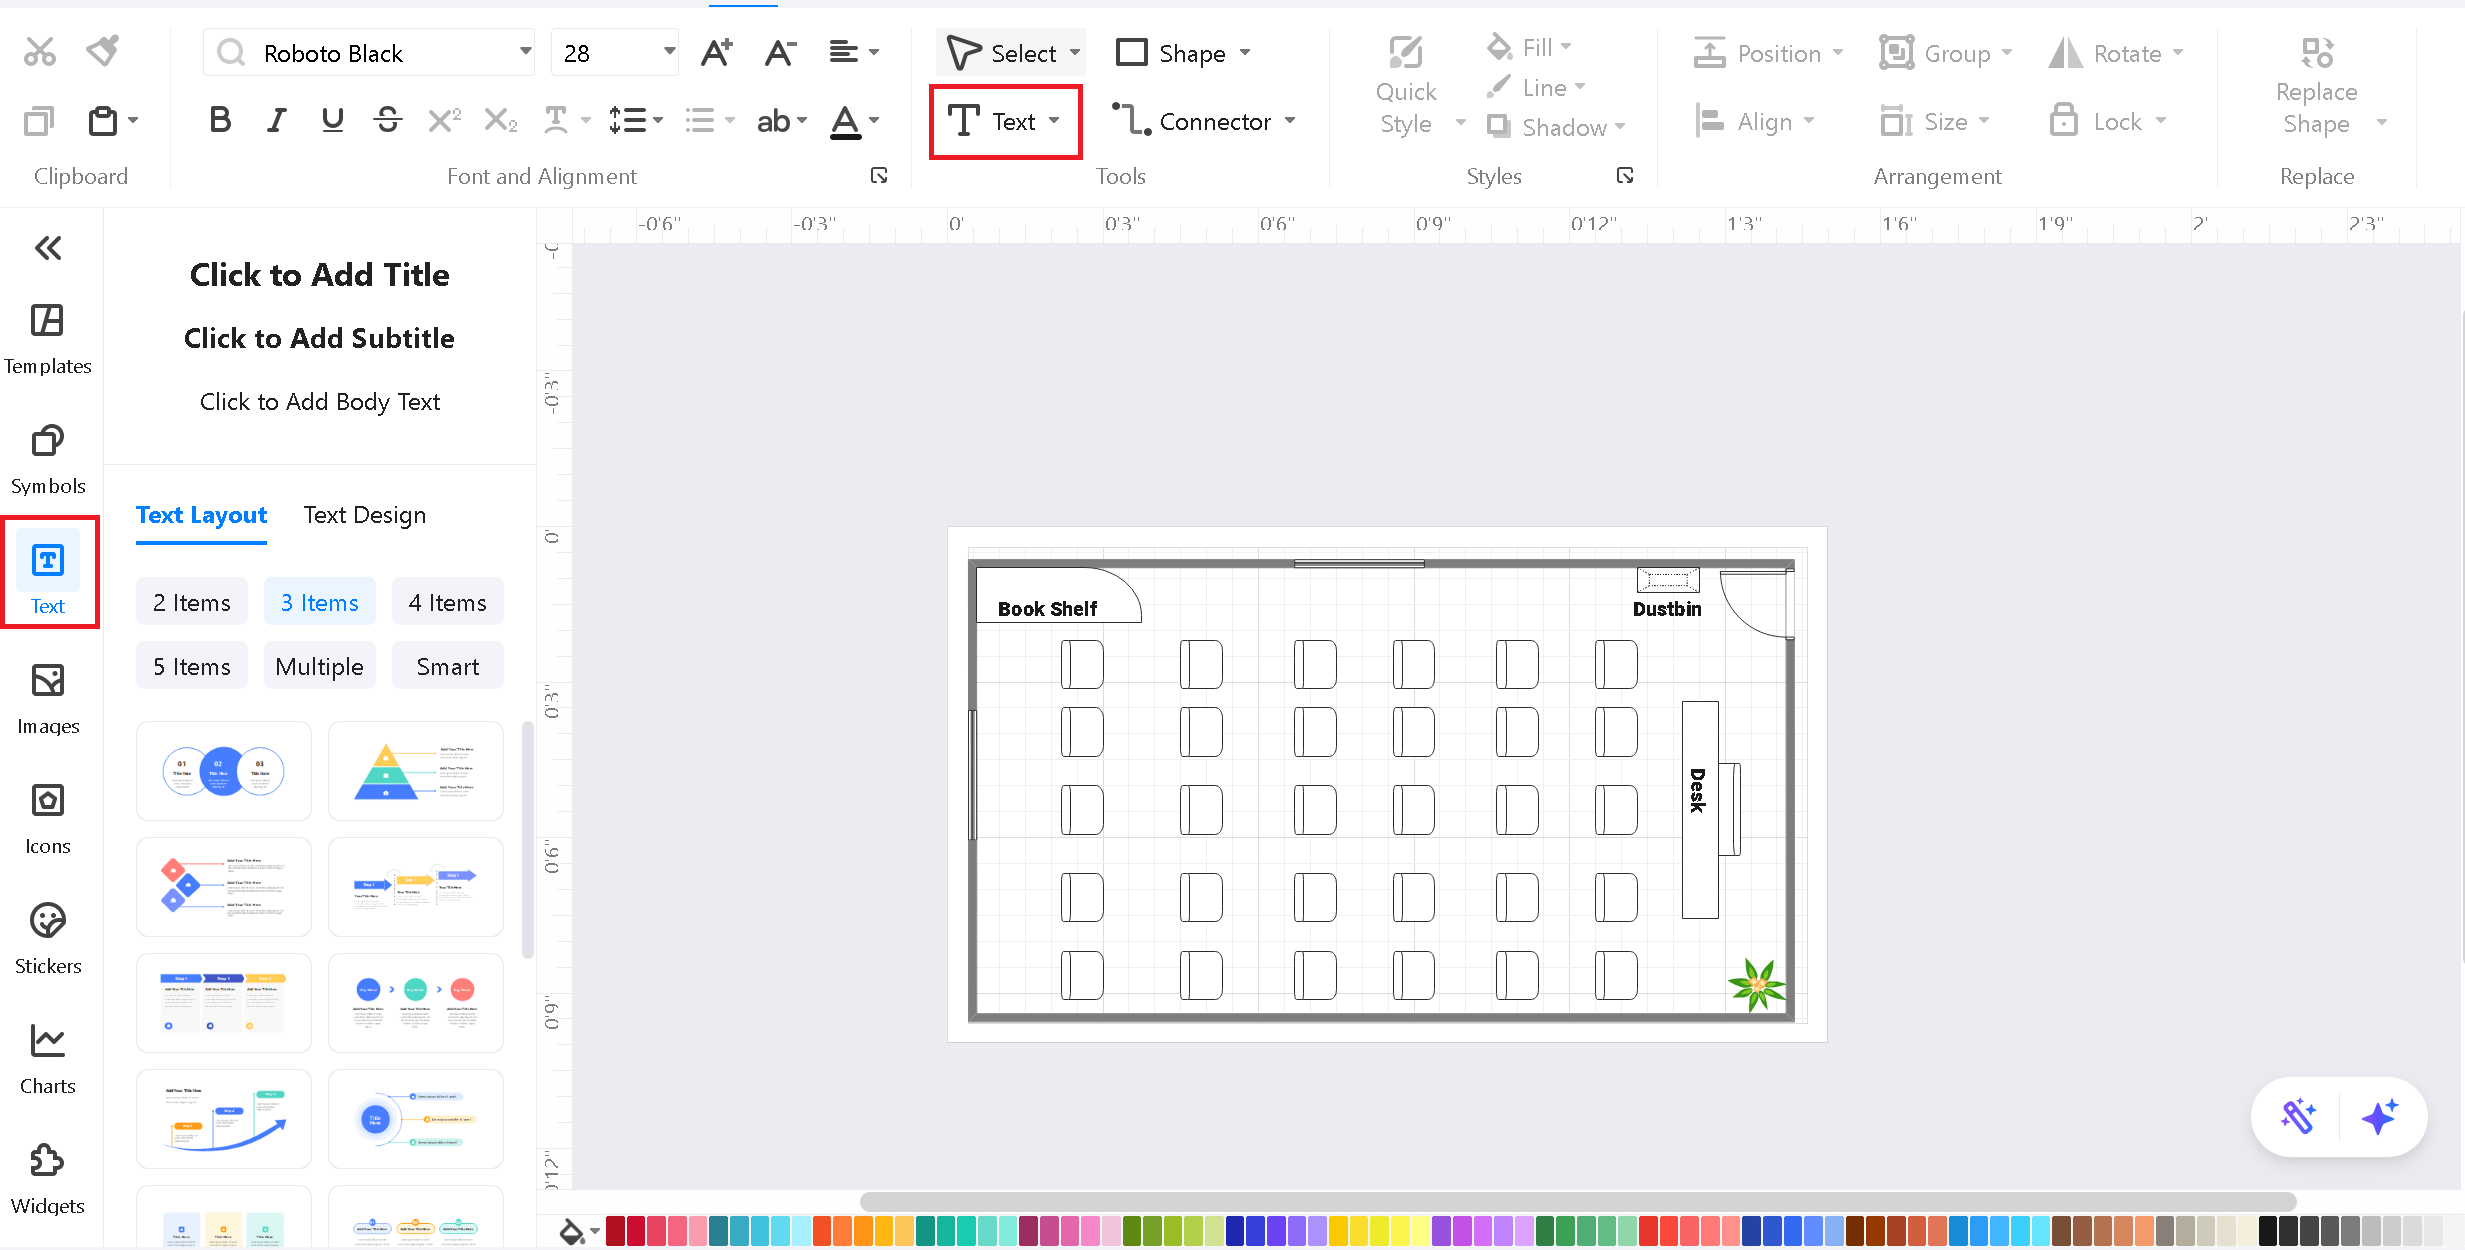The height and width of the screenshot is (1250, 2465).
Task: Click the Paste clipboard icon
Action: (x=103, y=121)
